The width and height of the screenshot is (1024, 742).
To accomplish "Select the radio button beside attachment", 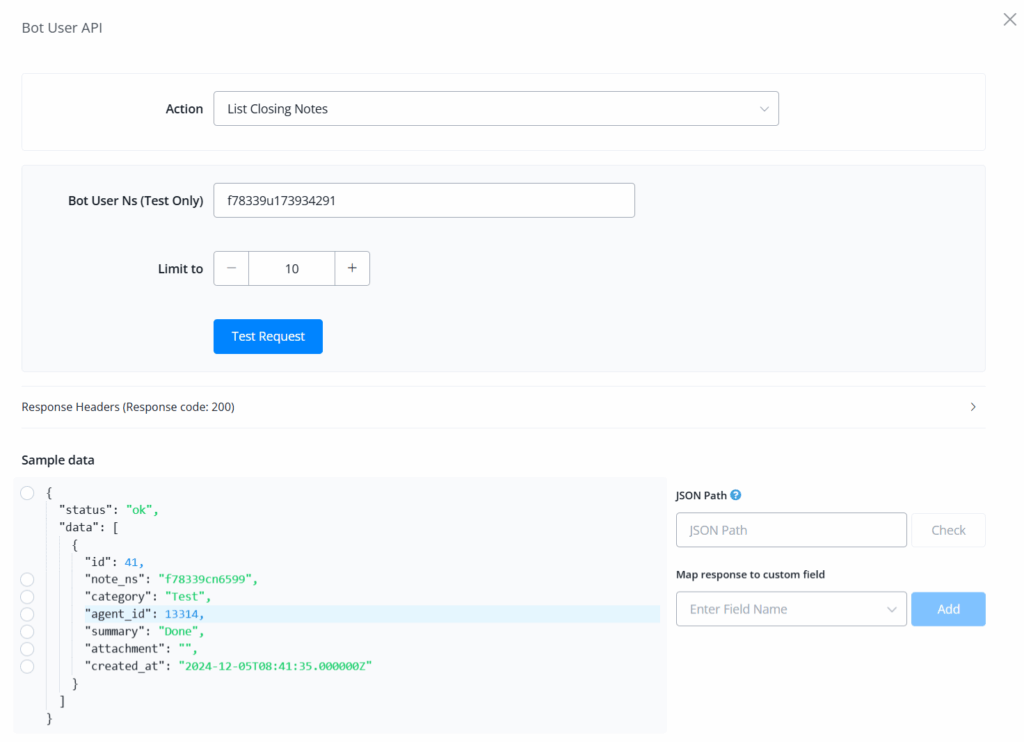I will 27,649.
